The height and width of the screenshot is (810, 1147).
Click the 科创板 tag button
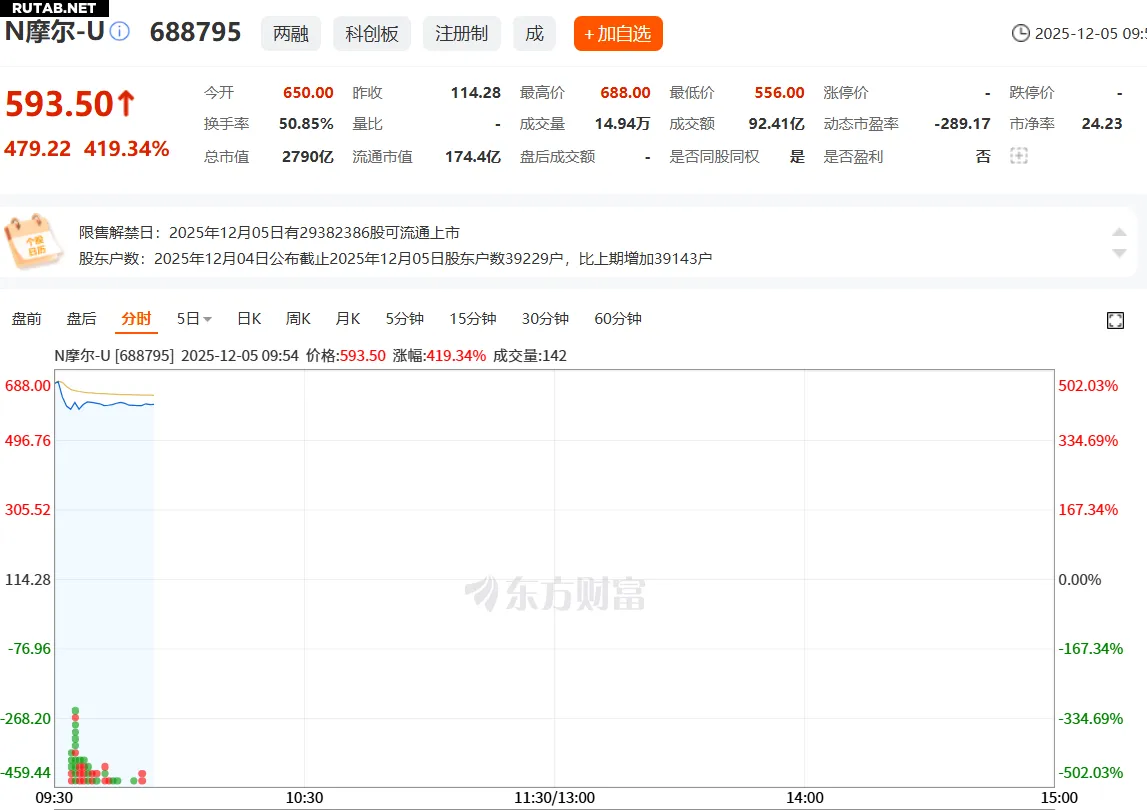372,34
